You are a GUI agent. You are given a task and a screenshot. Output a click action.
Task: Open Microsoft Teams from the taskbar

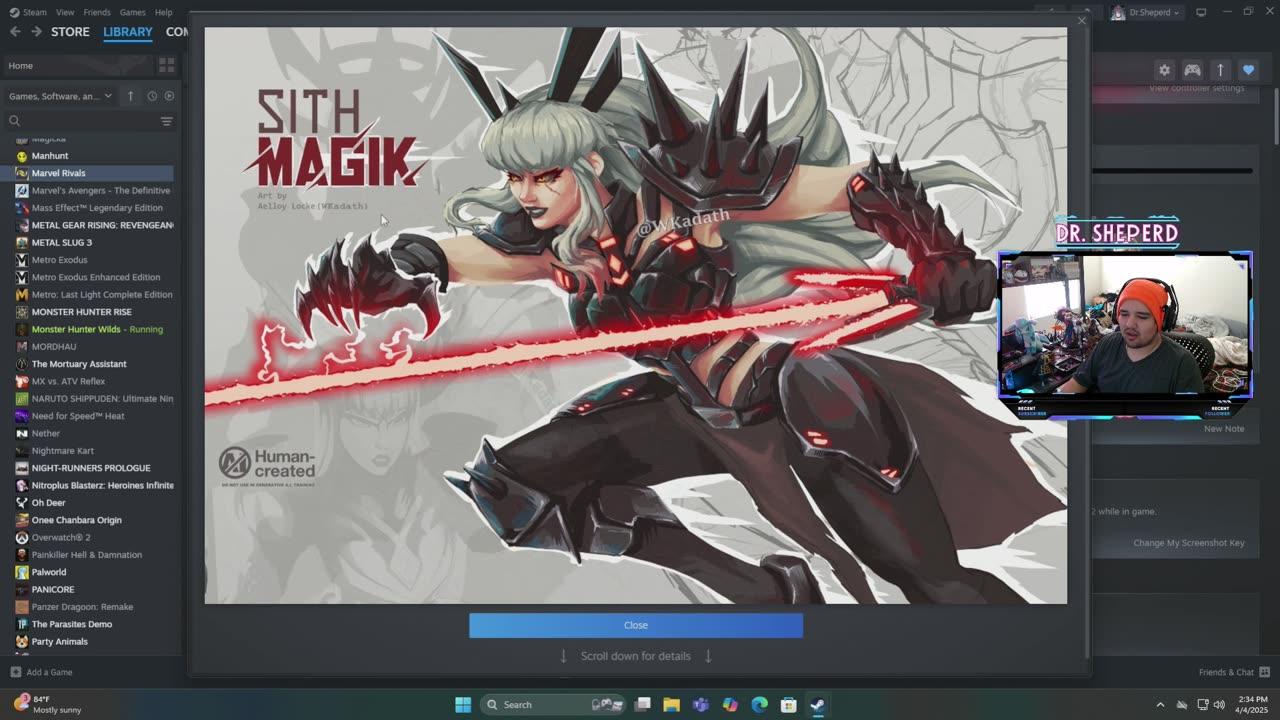(x=701, y=704)
